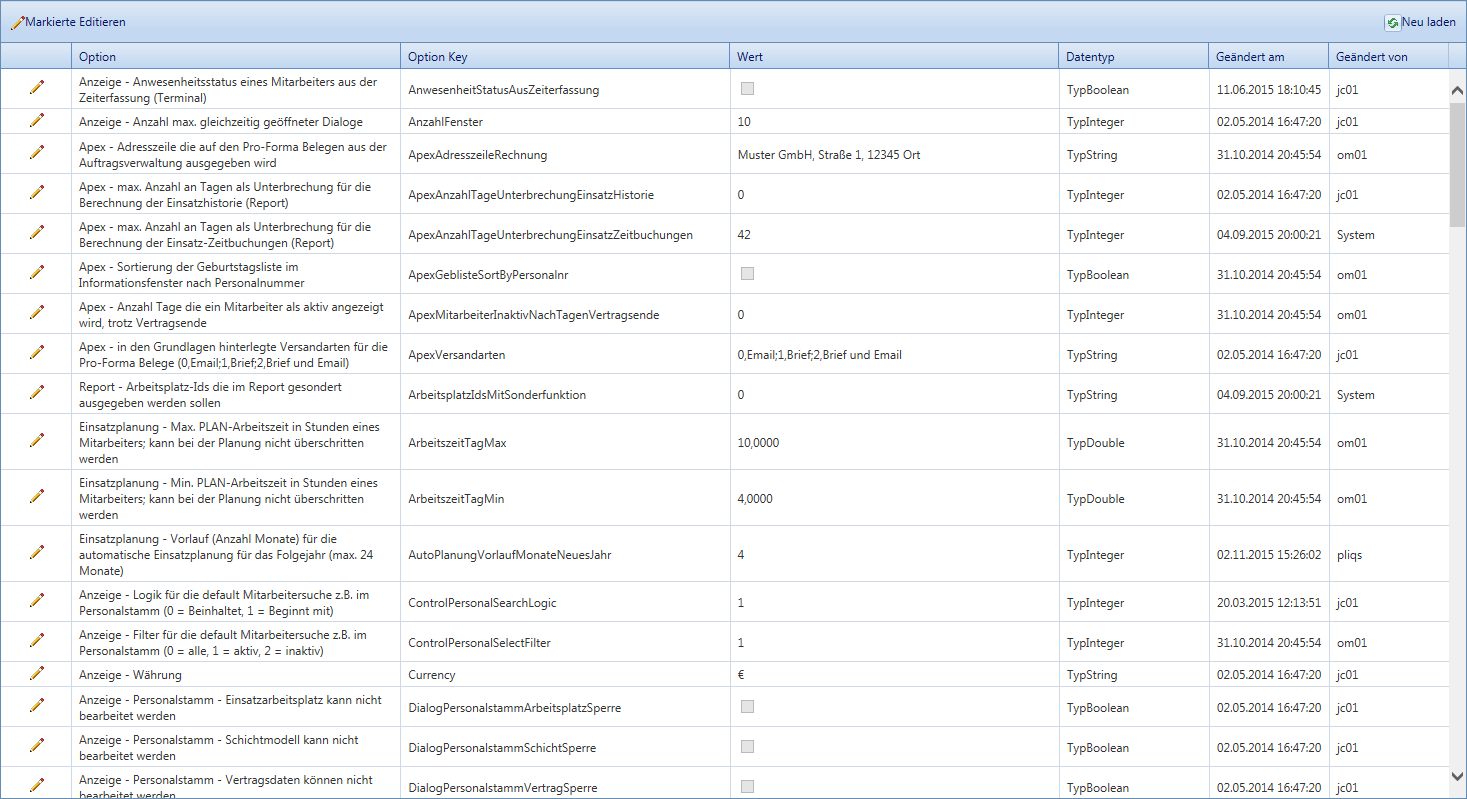Click 'System' in the ArbeitsplatzIdsMitSonderfunktion row

[x=1355, y=395]
